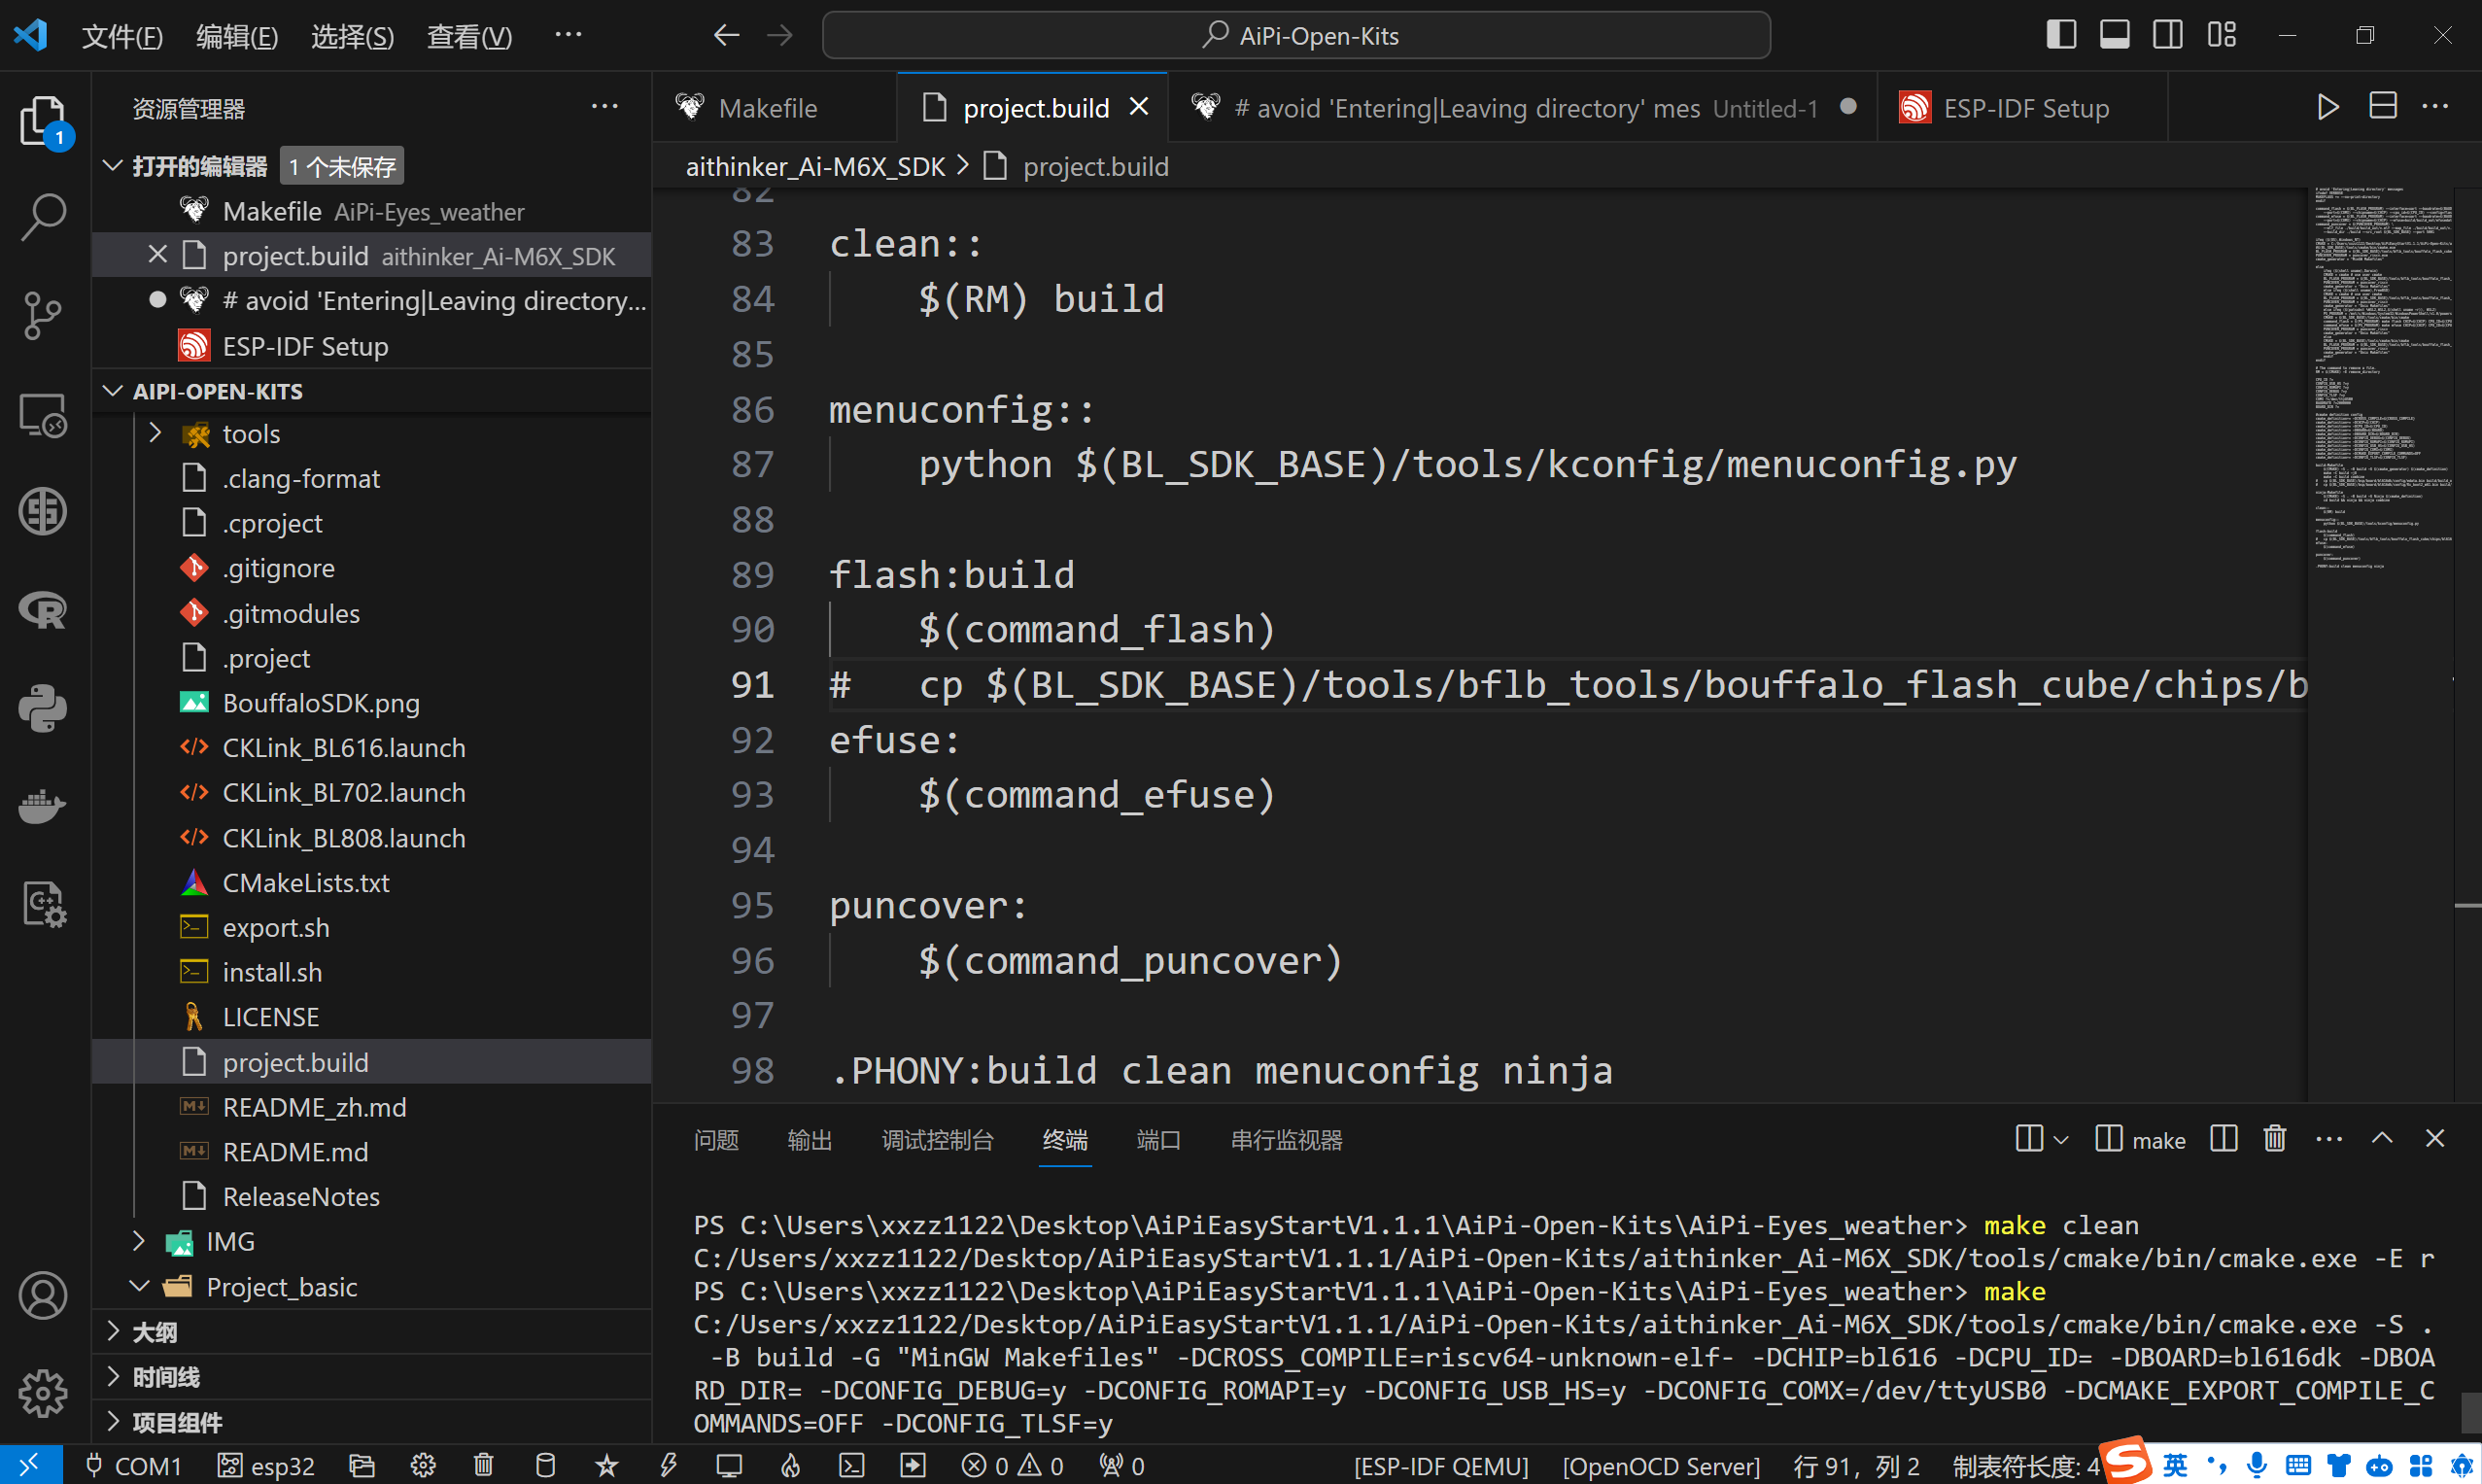Click ESP-IDF QEMU status item
The image size is (2482, 1484).
(1441, 1466)
